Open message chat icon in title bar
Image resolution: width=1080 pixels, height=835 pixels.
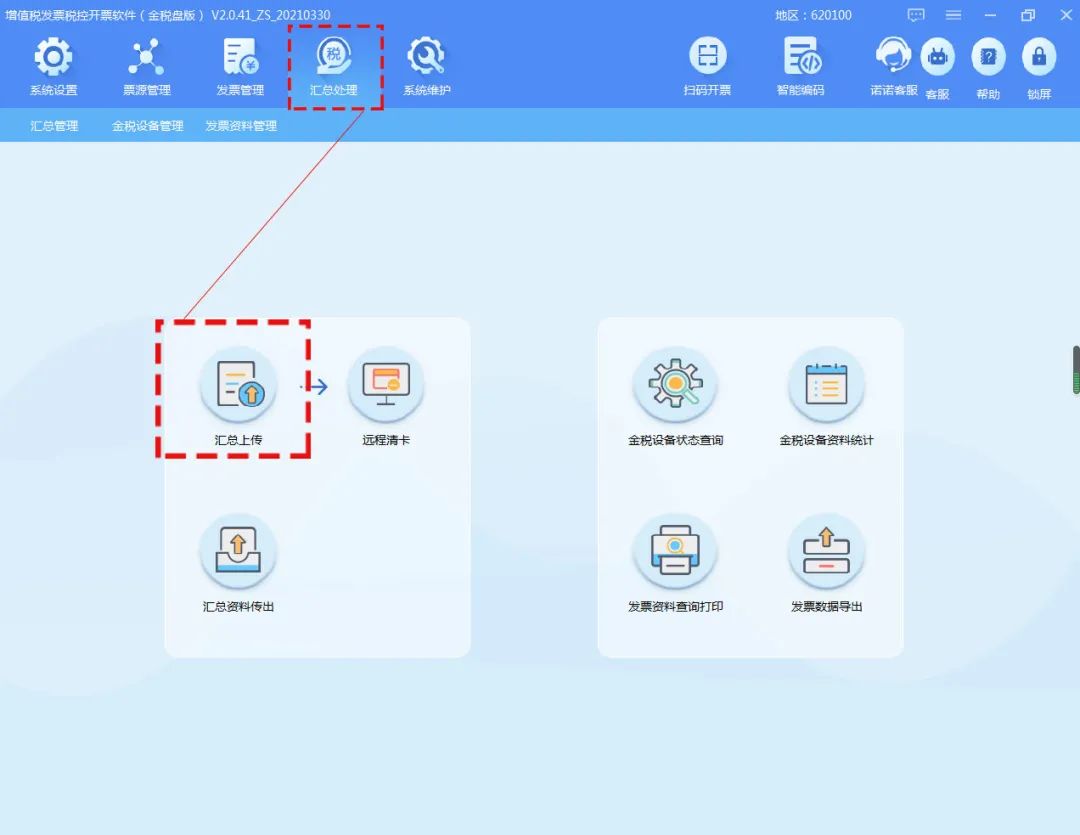coord(915,14)
